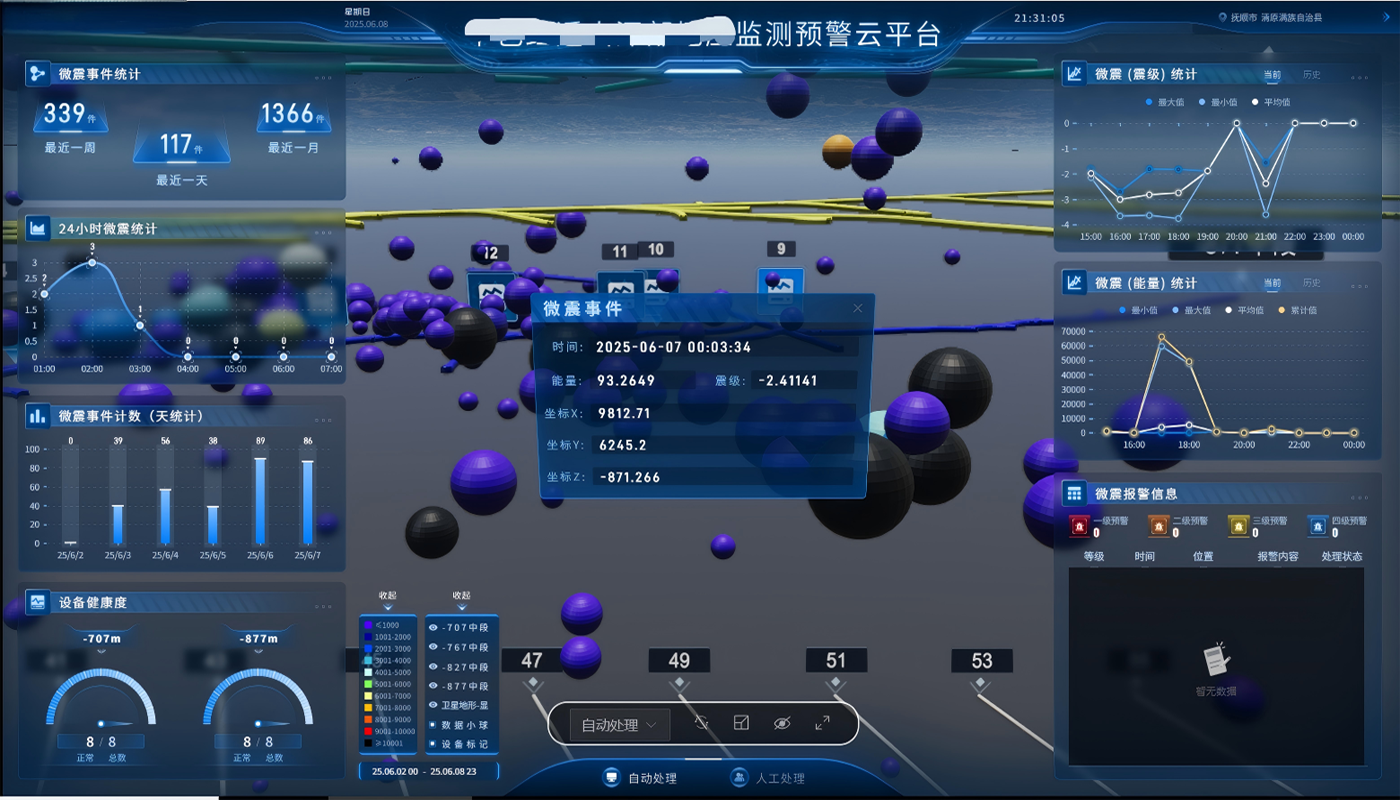Click the layout split icon in the bottom toolbar
Viewport: 1400px width, 800px height.
point(741,723)
